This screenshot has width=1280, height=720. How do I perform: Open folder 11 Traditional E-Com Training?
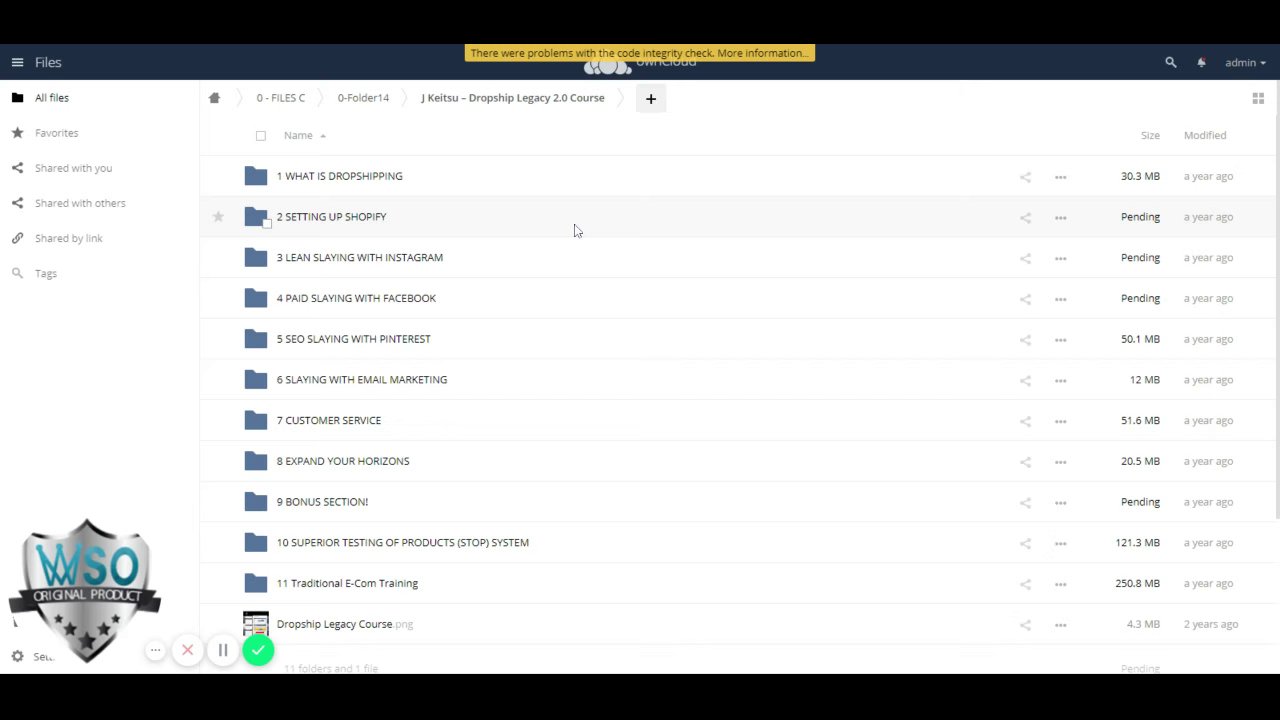coord(347,583)
